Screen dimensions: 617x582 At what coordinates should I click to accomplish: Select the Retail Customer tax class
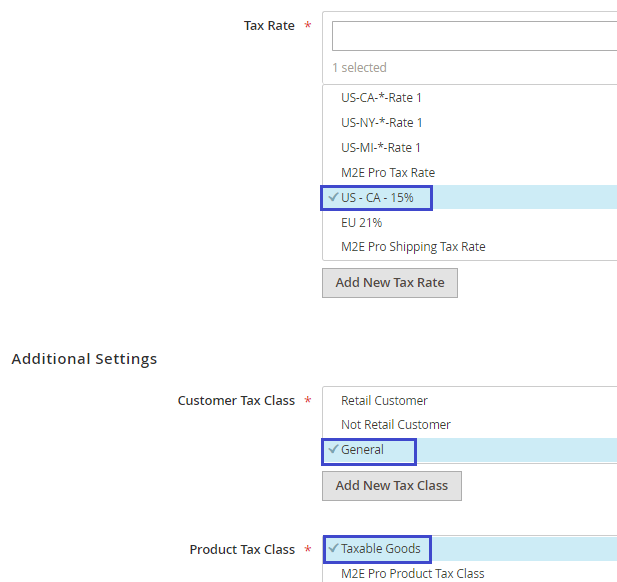click(384, 401)
